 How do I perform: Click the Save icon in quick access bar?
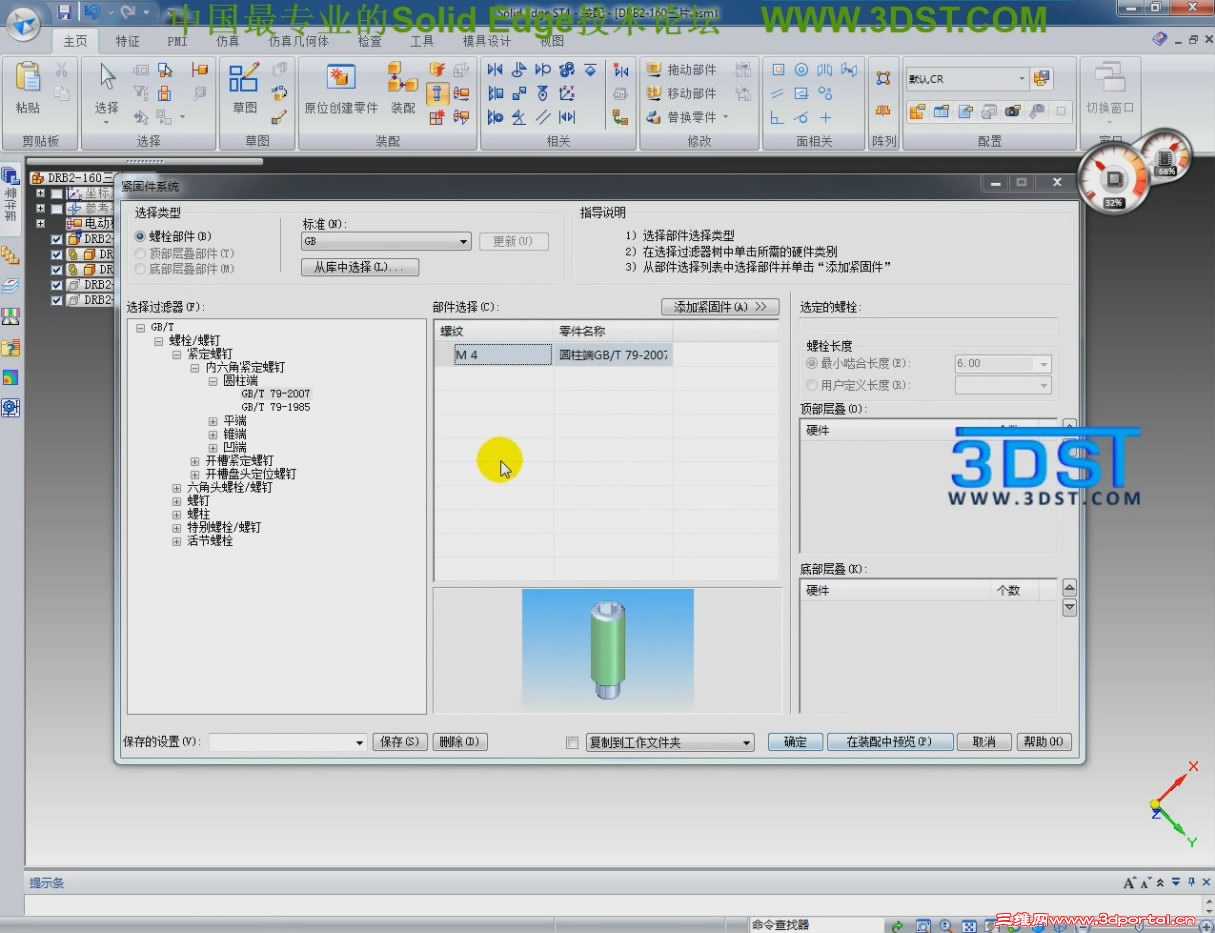pyautogui.click(x=64, y=12)
